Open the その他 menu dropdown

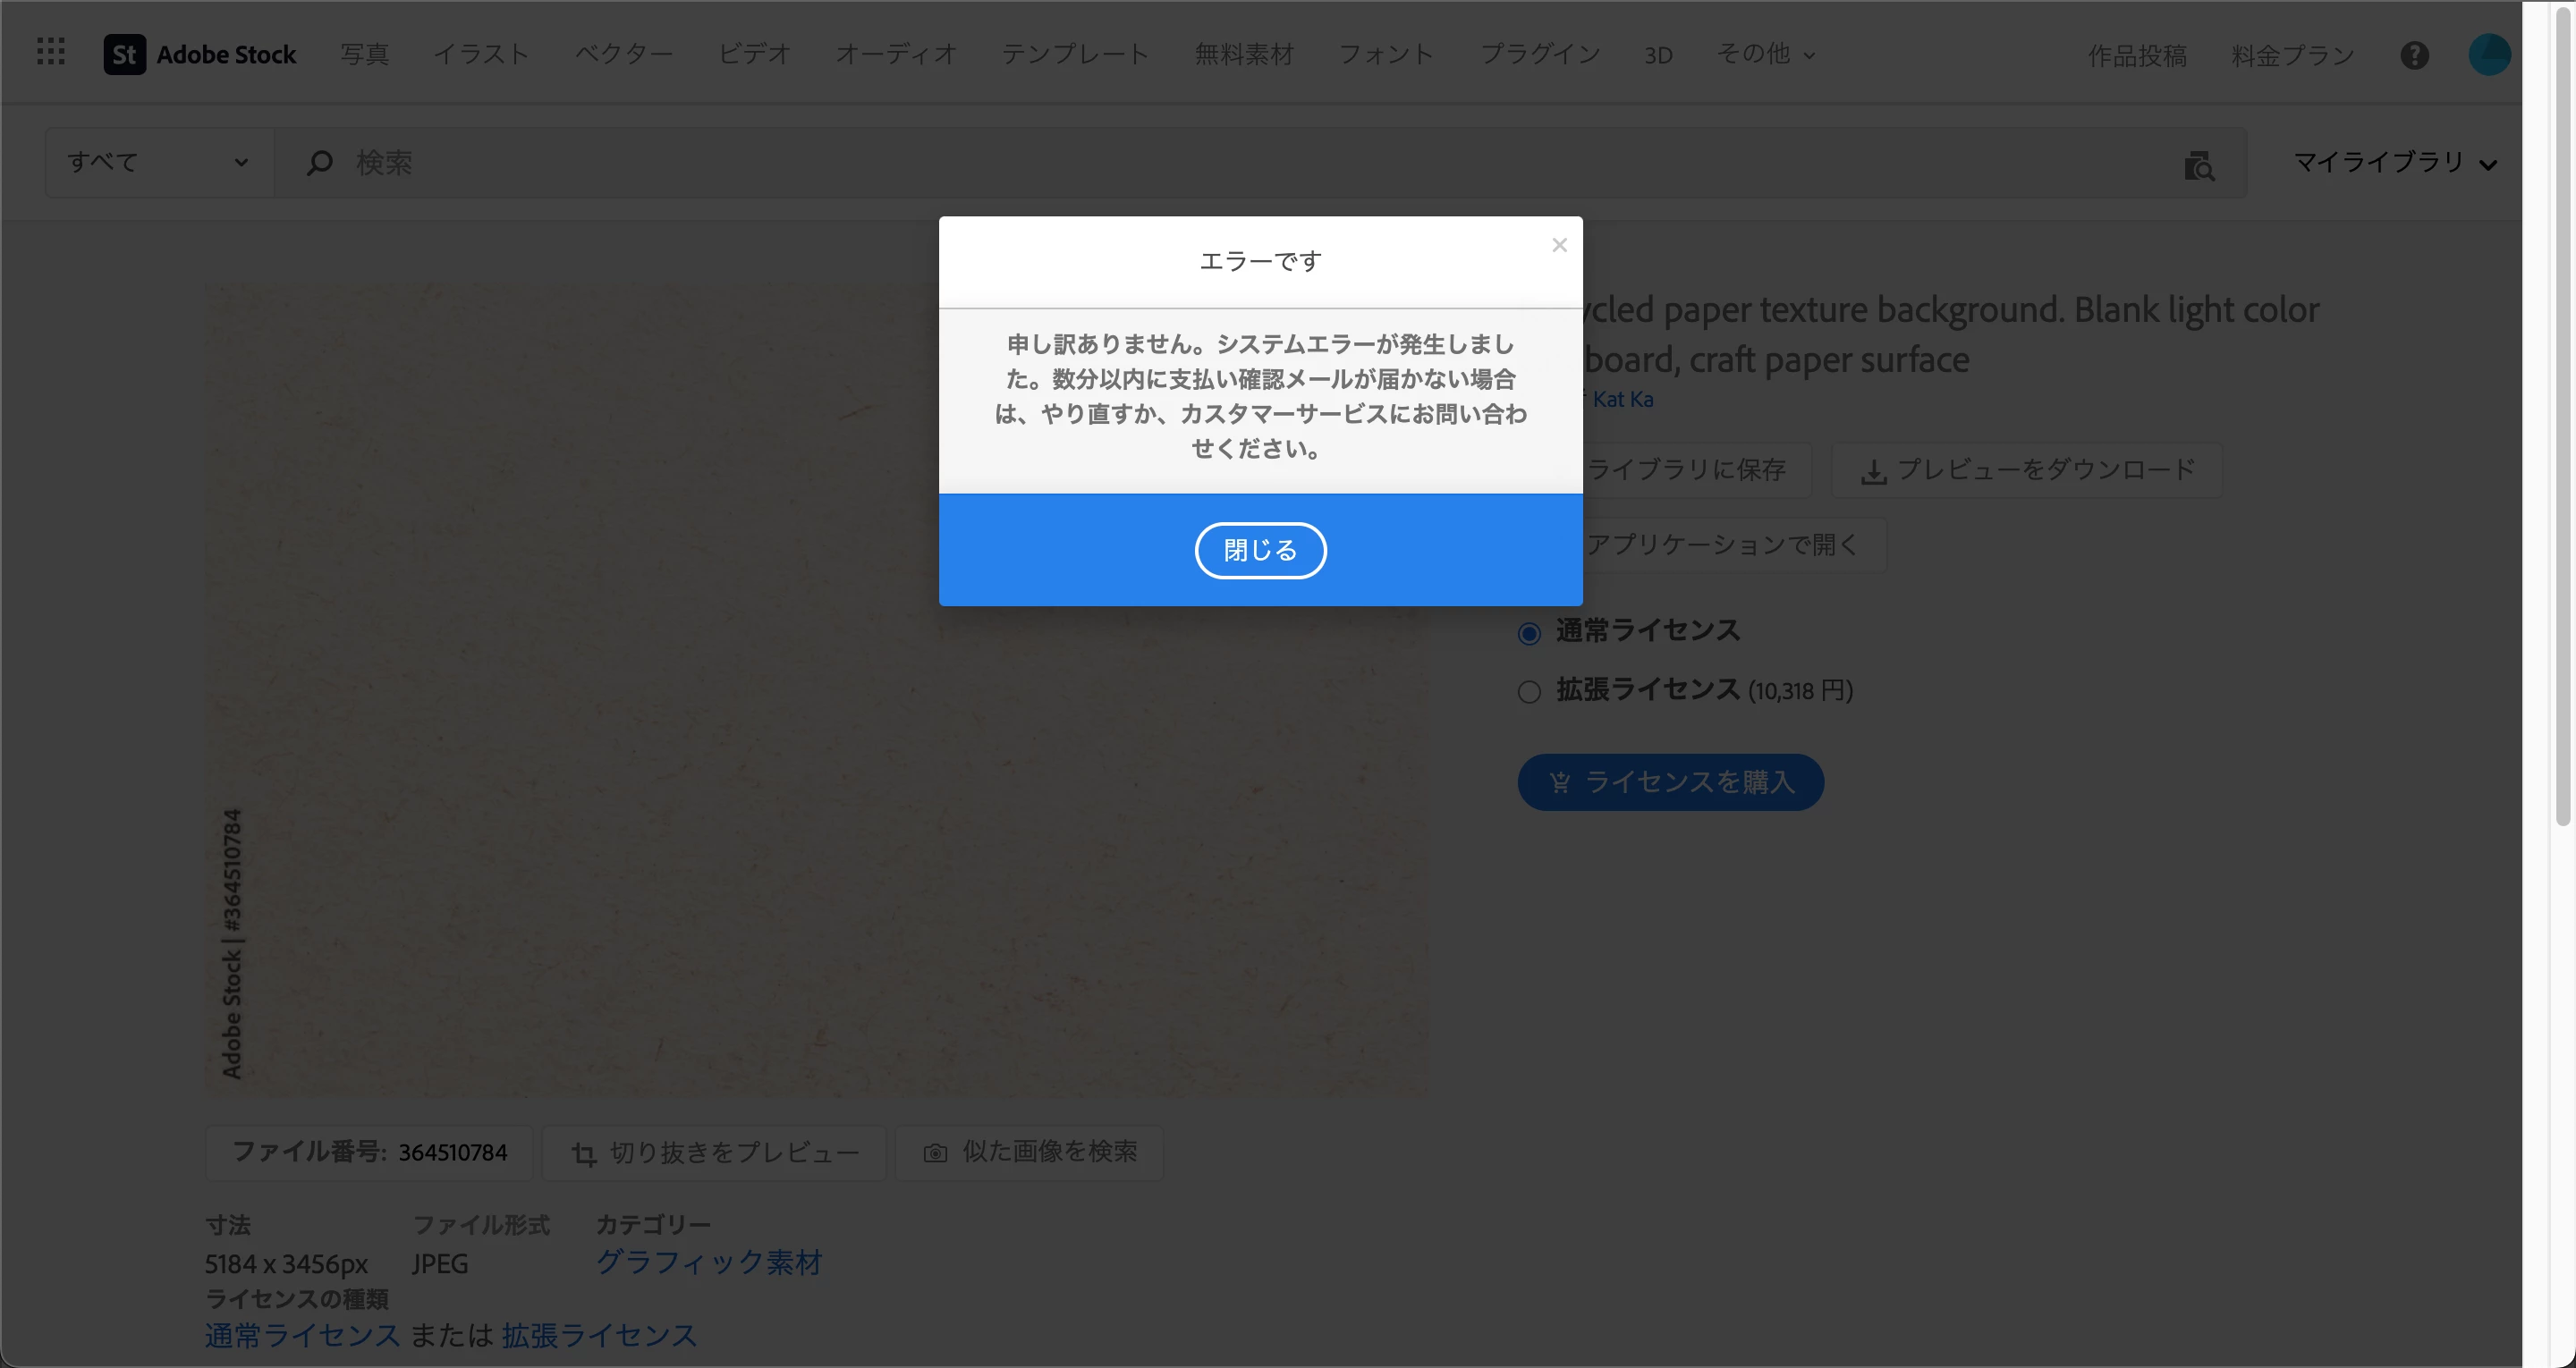point(1765,54)
